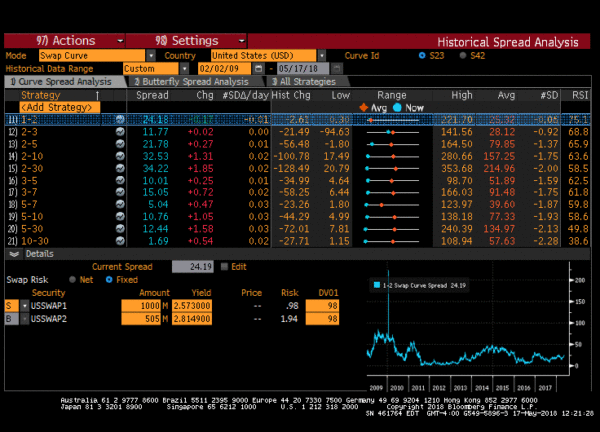Screen dimensions: 600x432
Task: Edit USSWAP1 yield field 2.573000
Action: click(192, 306)
